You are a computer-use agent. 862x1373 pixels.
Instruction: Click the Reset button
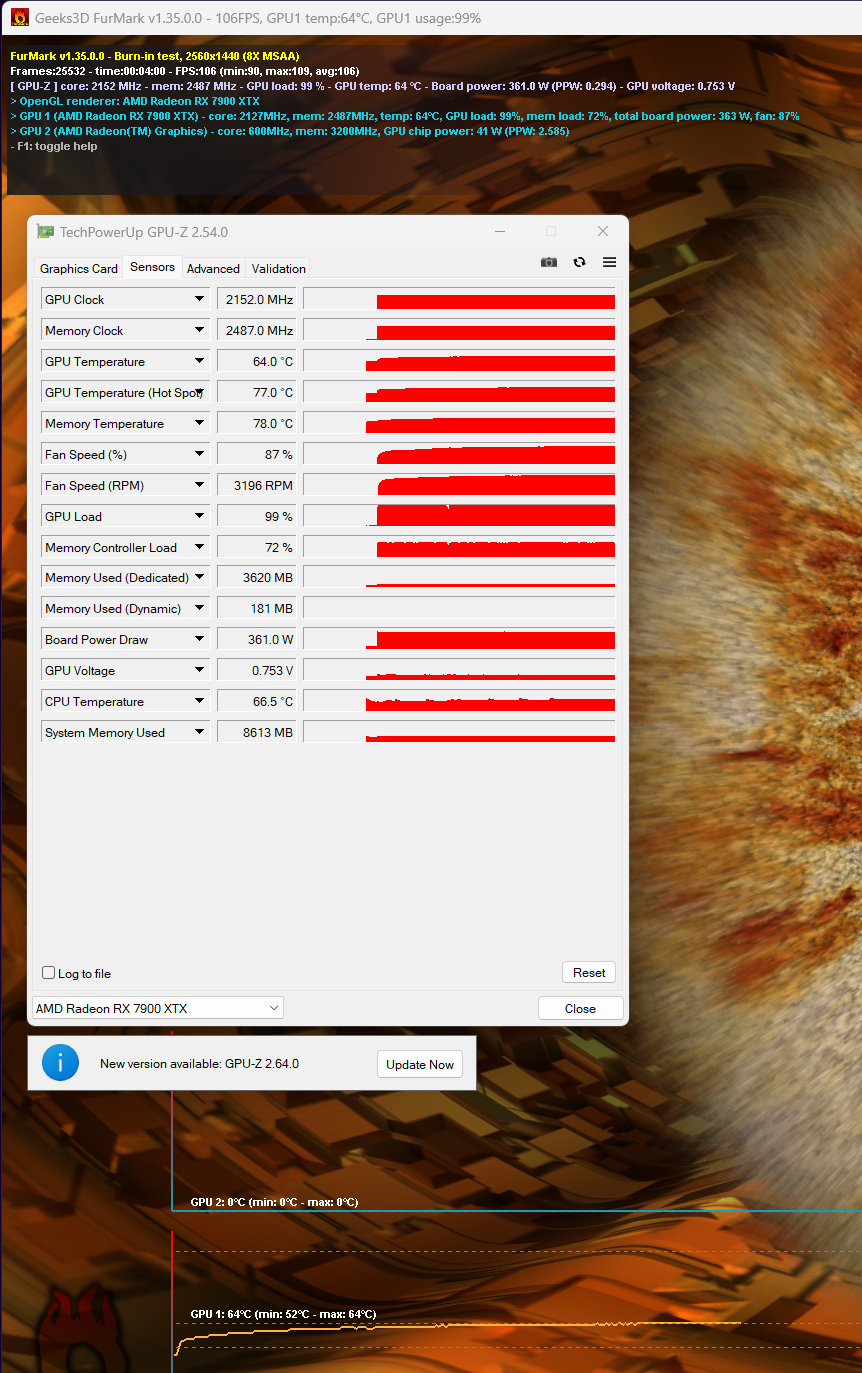click(589, 972)
